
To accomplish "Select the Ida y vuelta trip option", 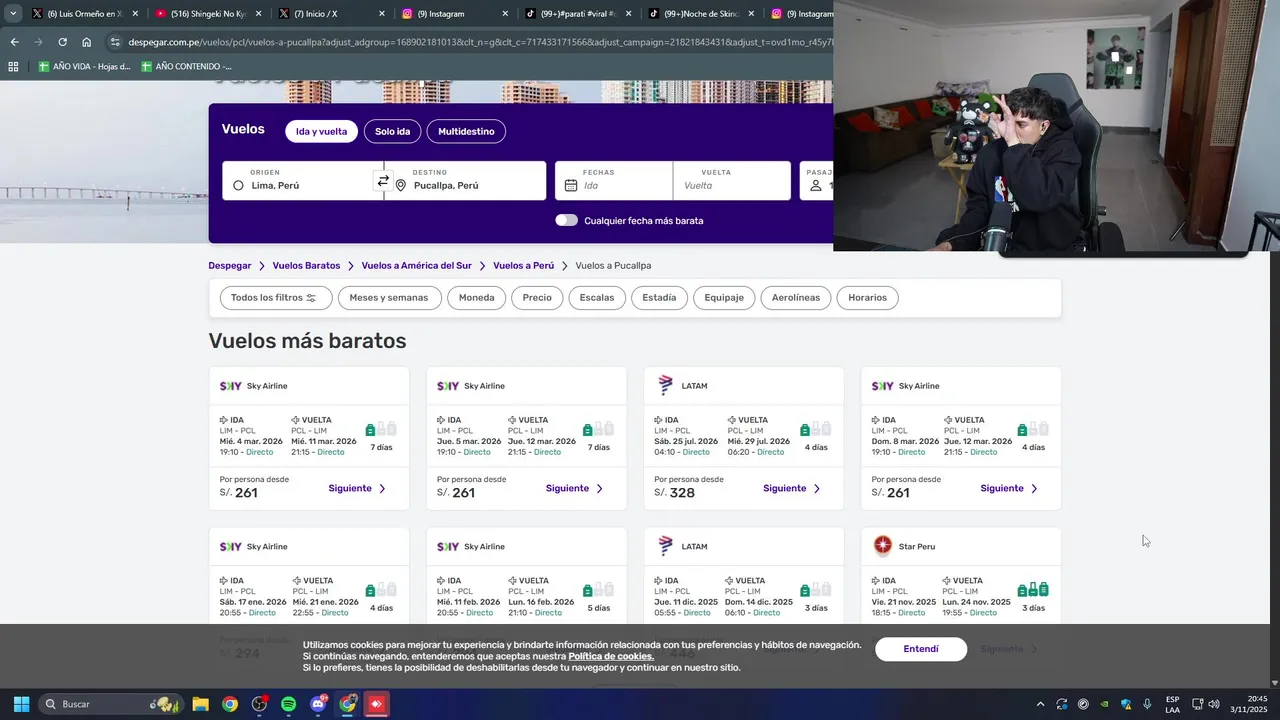I will coord(321,131).
